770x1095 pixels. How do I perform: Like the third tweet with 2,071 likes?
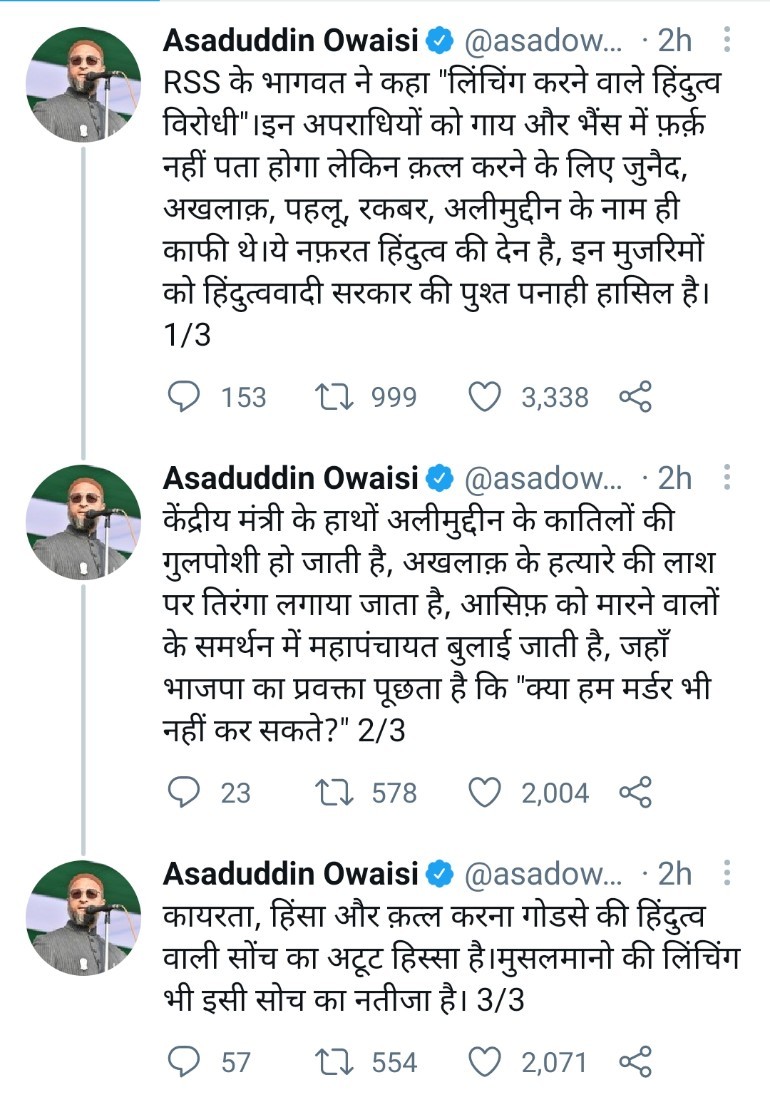pos(485,1061)
